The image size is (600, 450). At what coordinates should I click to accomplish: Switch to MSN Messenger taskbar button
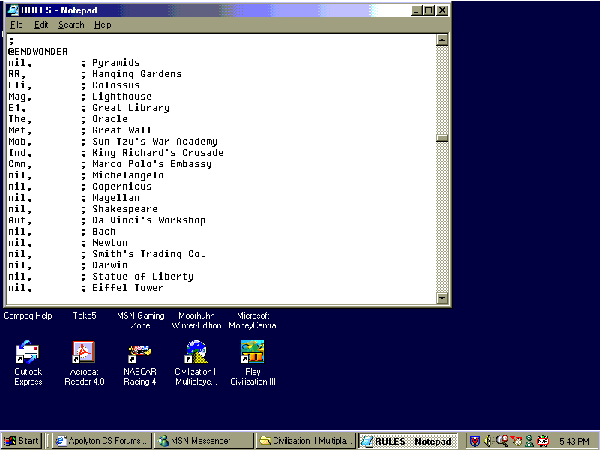pyautogui.click(x=204, y=441)
